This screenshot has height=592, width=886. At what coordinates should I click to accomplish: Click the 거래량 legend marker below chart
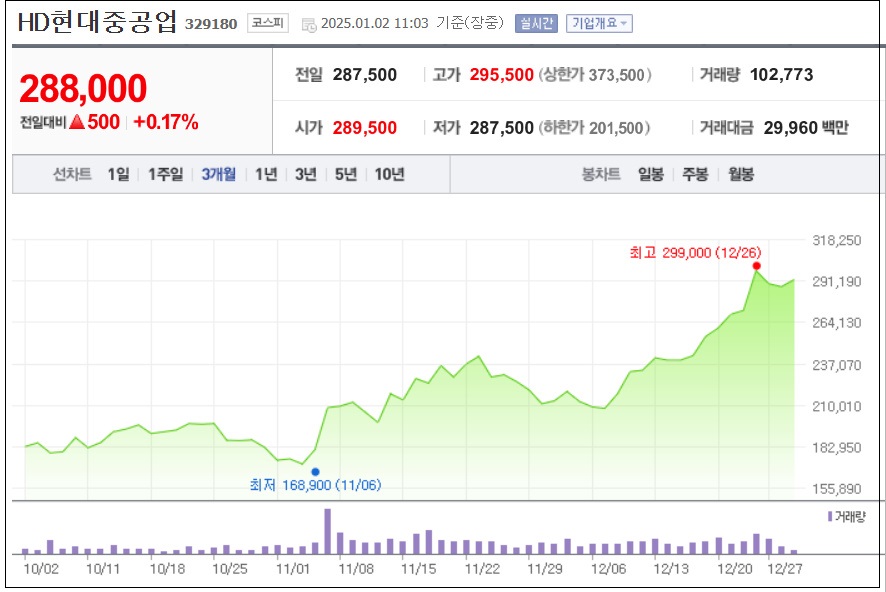coord(829,516)
